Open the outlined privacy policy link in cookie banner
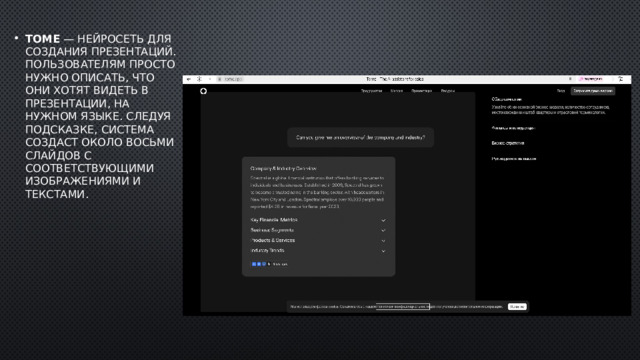 (403, 307)
